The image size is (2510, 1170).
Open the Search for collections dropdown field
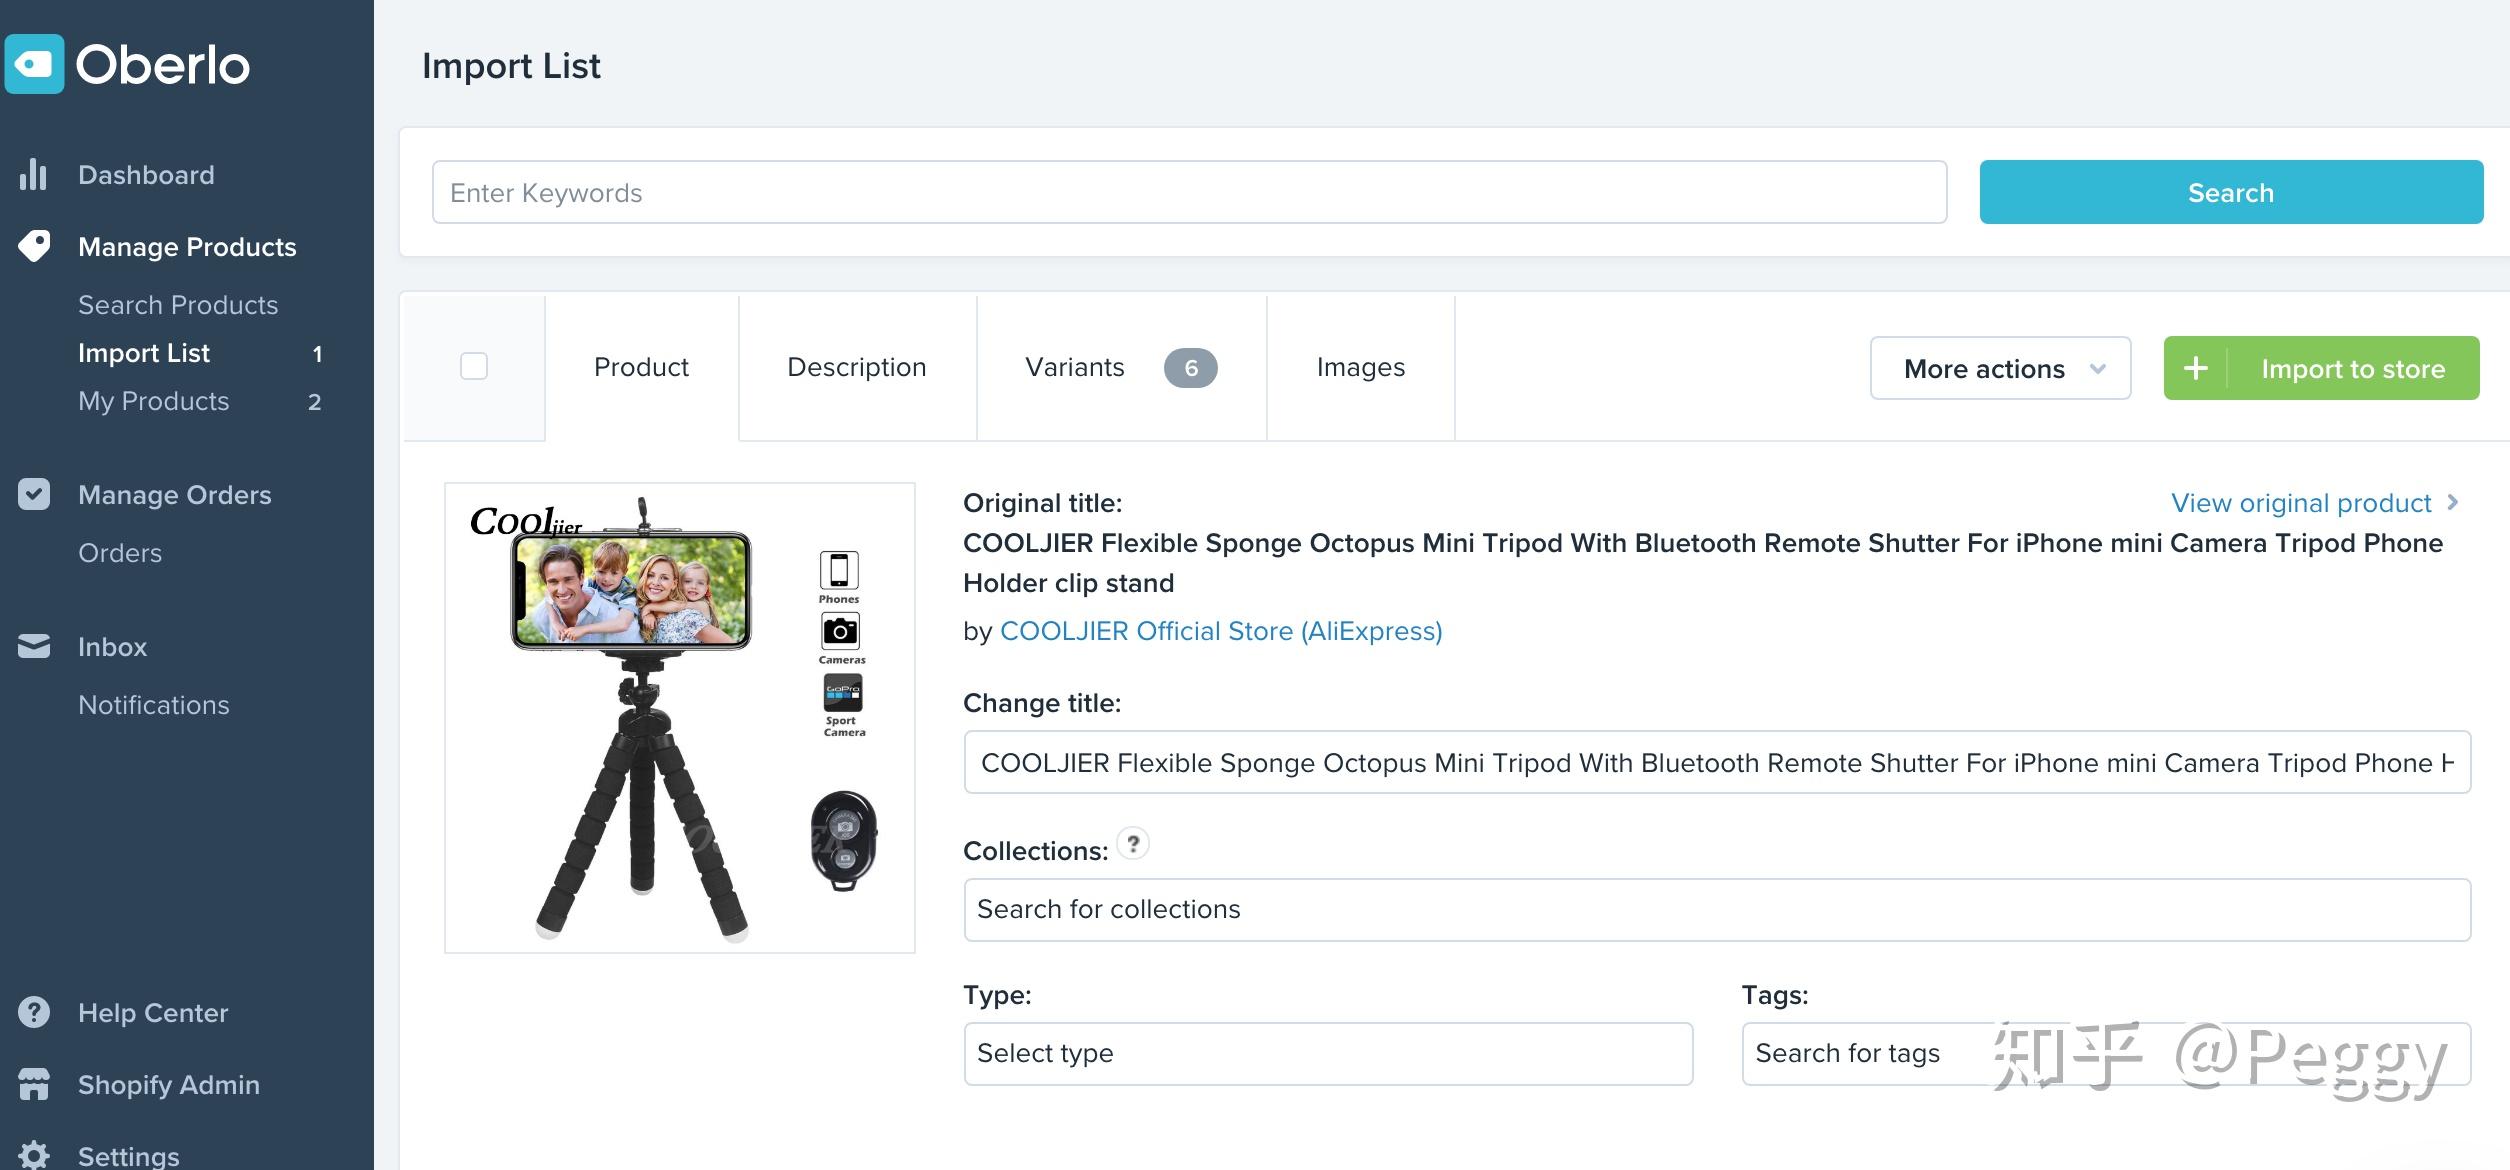pos(1717,909)
